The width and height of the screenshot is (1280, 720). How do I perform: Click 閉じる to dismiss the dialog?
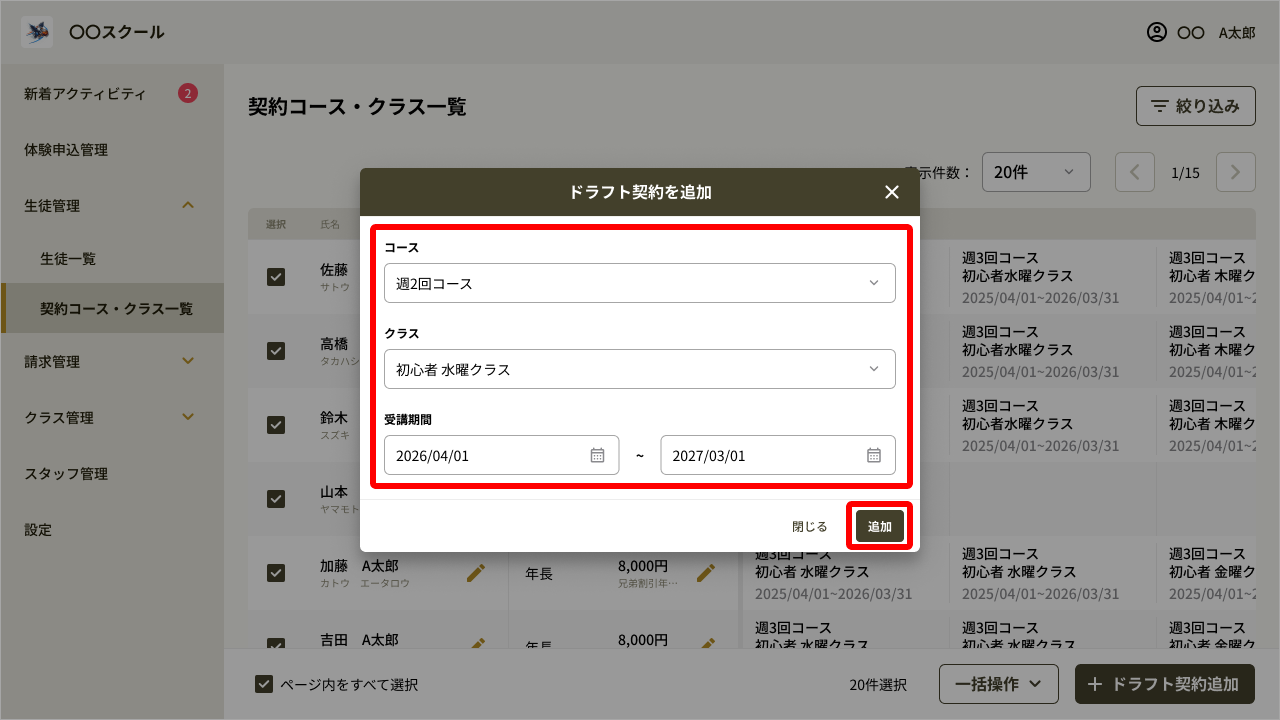click(809, 524)
